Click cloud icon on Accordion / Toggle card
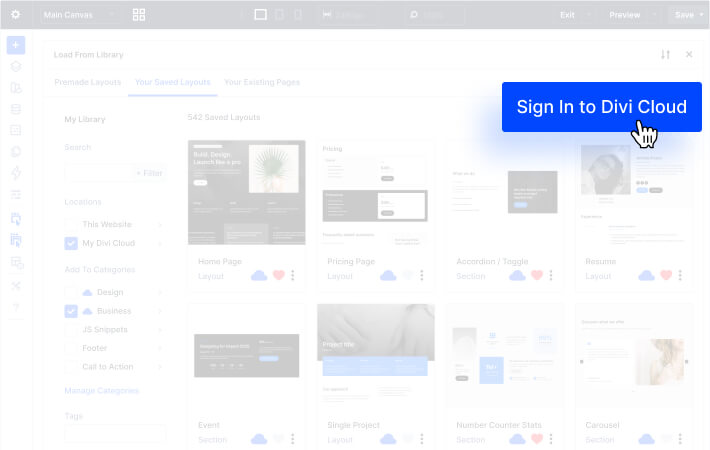 click(517, 275)
